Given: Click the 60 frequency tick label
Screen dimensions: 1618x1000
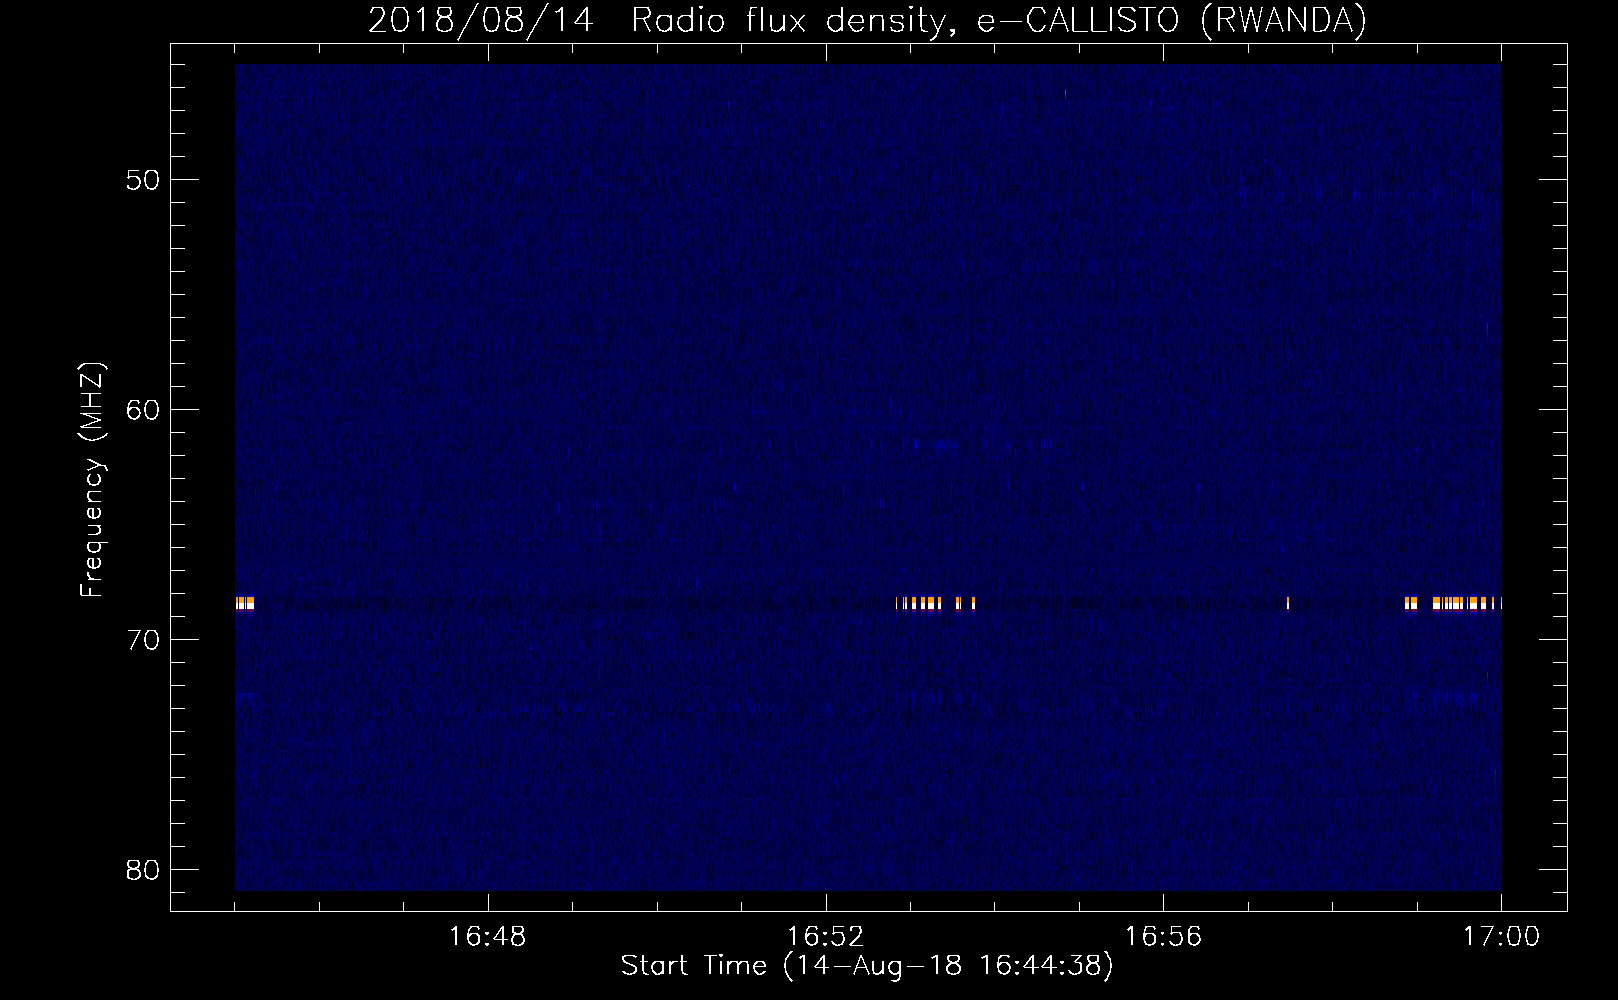Looking at the screenshot, I should 143,410.
